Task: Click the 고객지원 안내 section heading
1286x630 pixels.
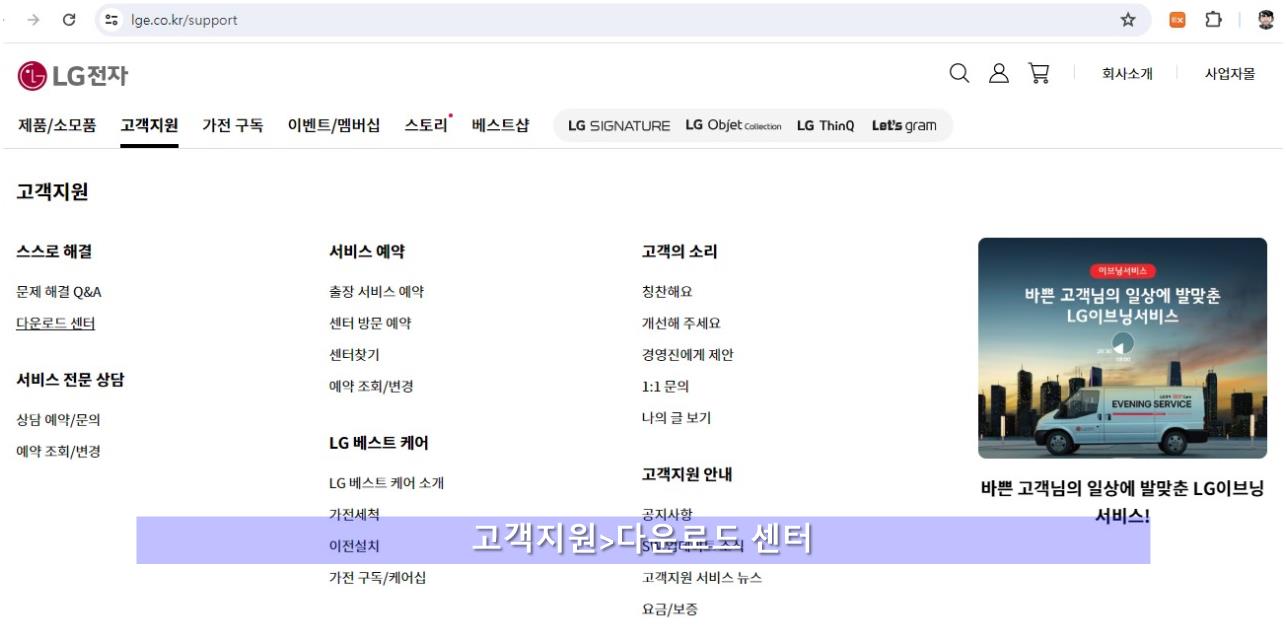Action: click(687, 474)
